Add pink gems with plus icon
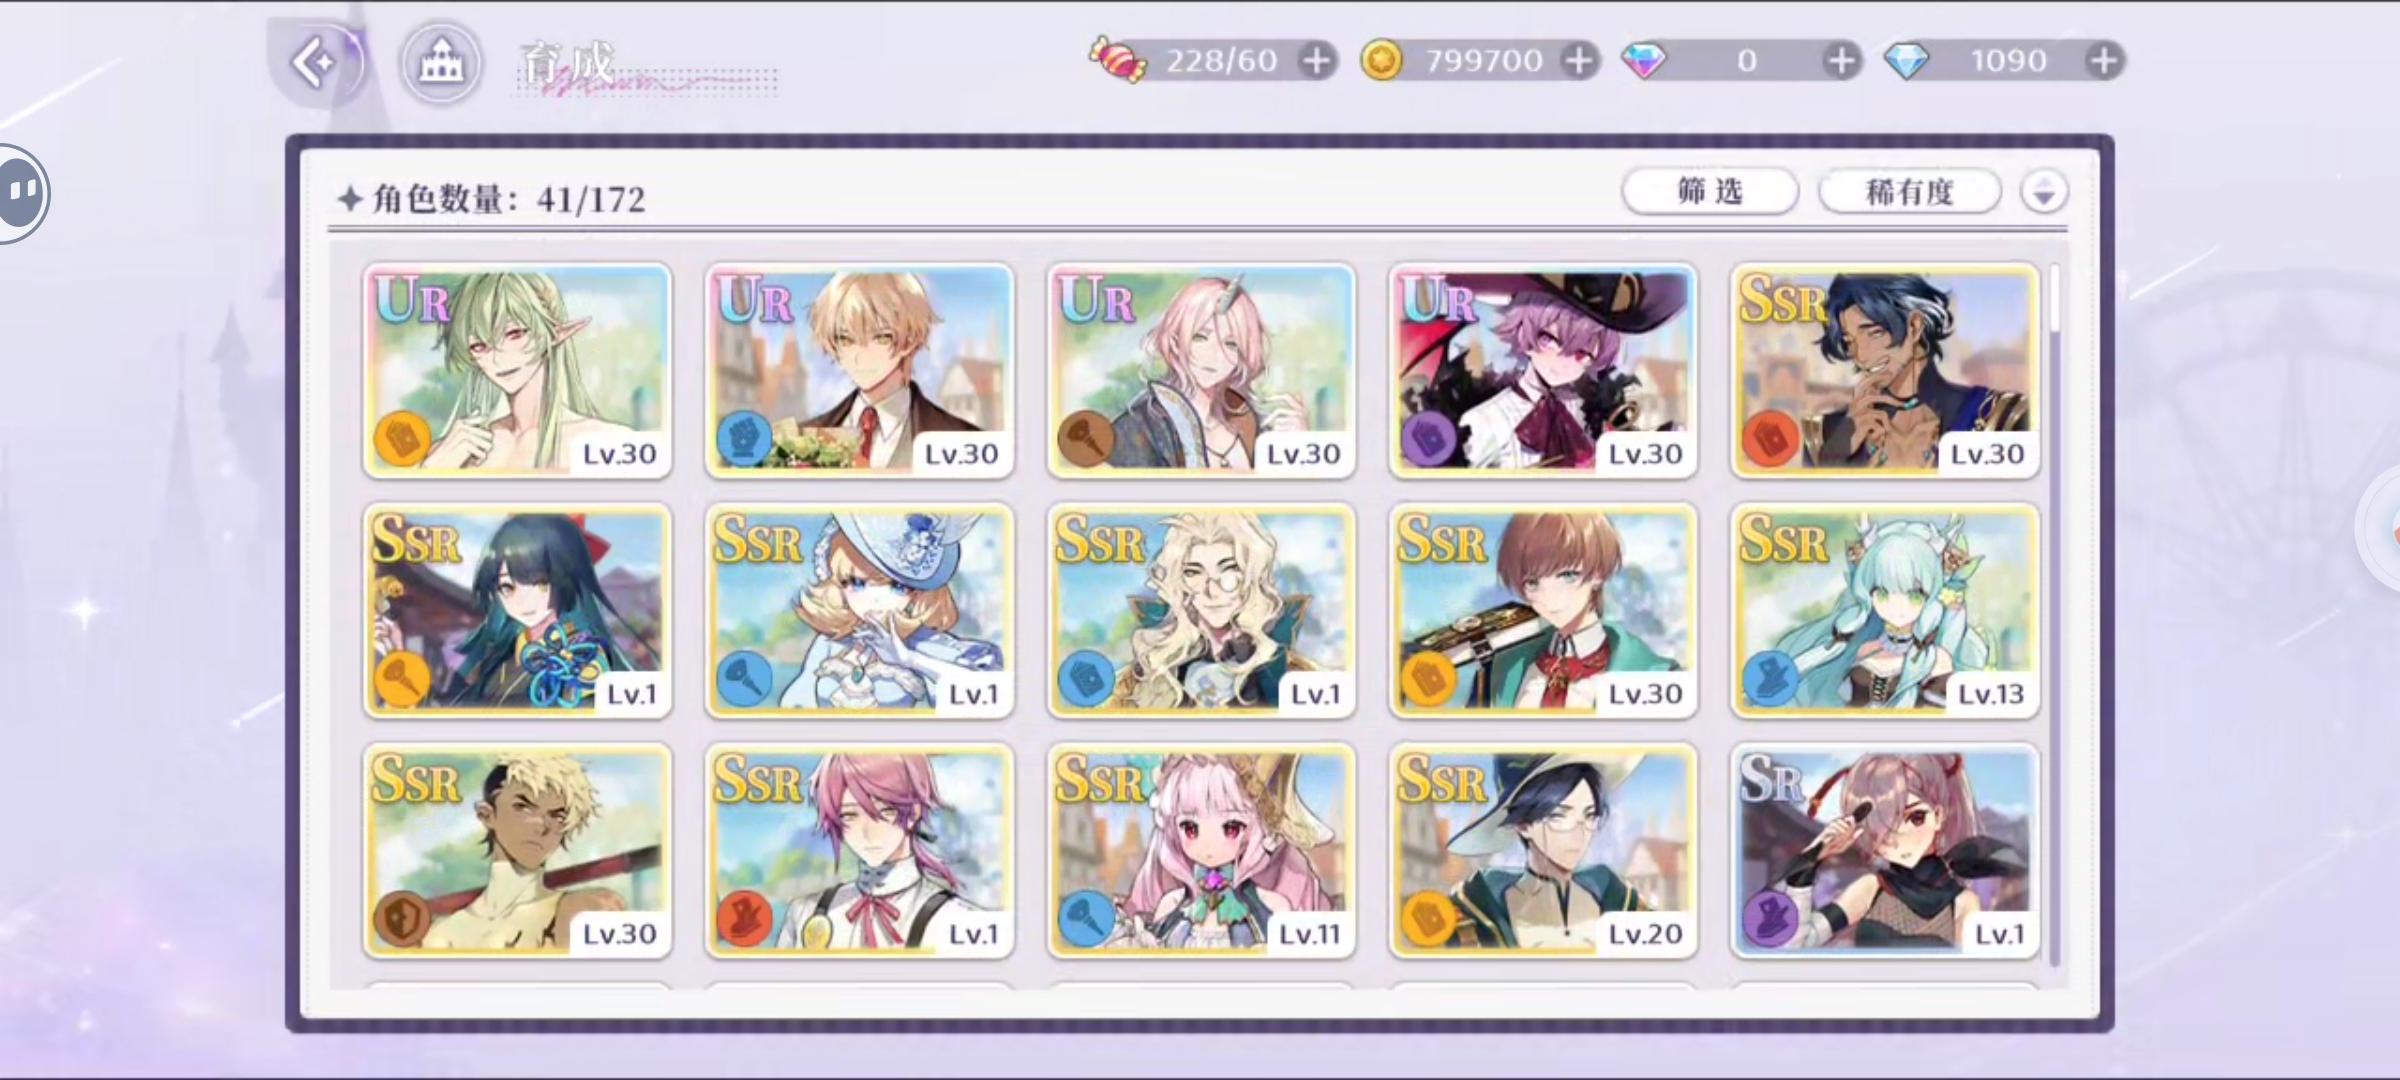The height and width of the screenshot is (1080, 2400). click(x=1841, y=61)
